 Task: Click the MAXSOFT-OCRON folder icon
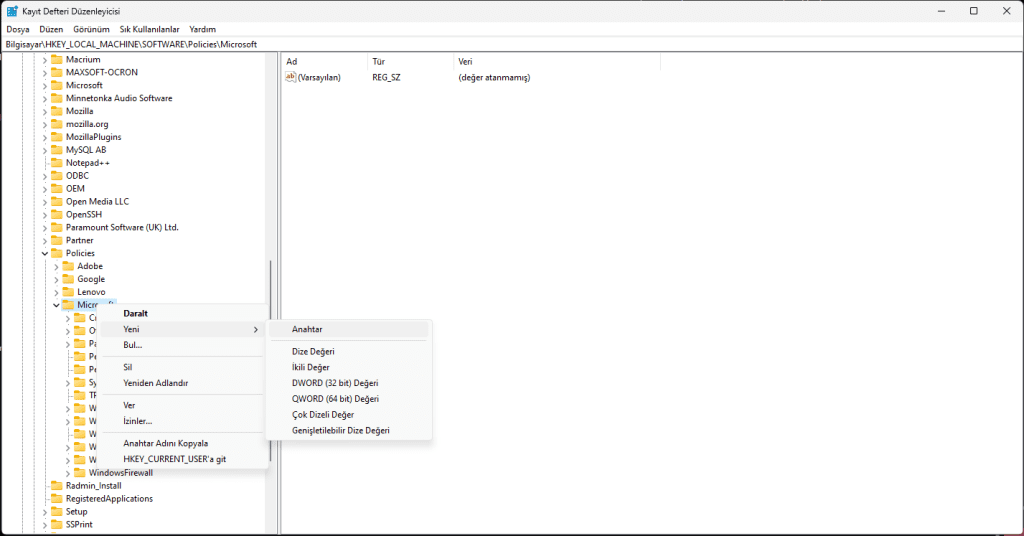[x=57, y=72]
